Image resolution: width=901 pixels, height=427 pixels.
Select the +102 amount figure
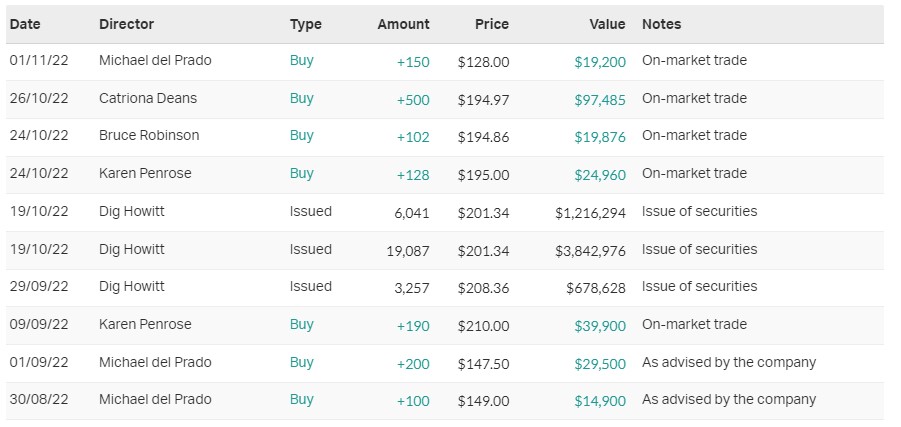[412, 137]
